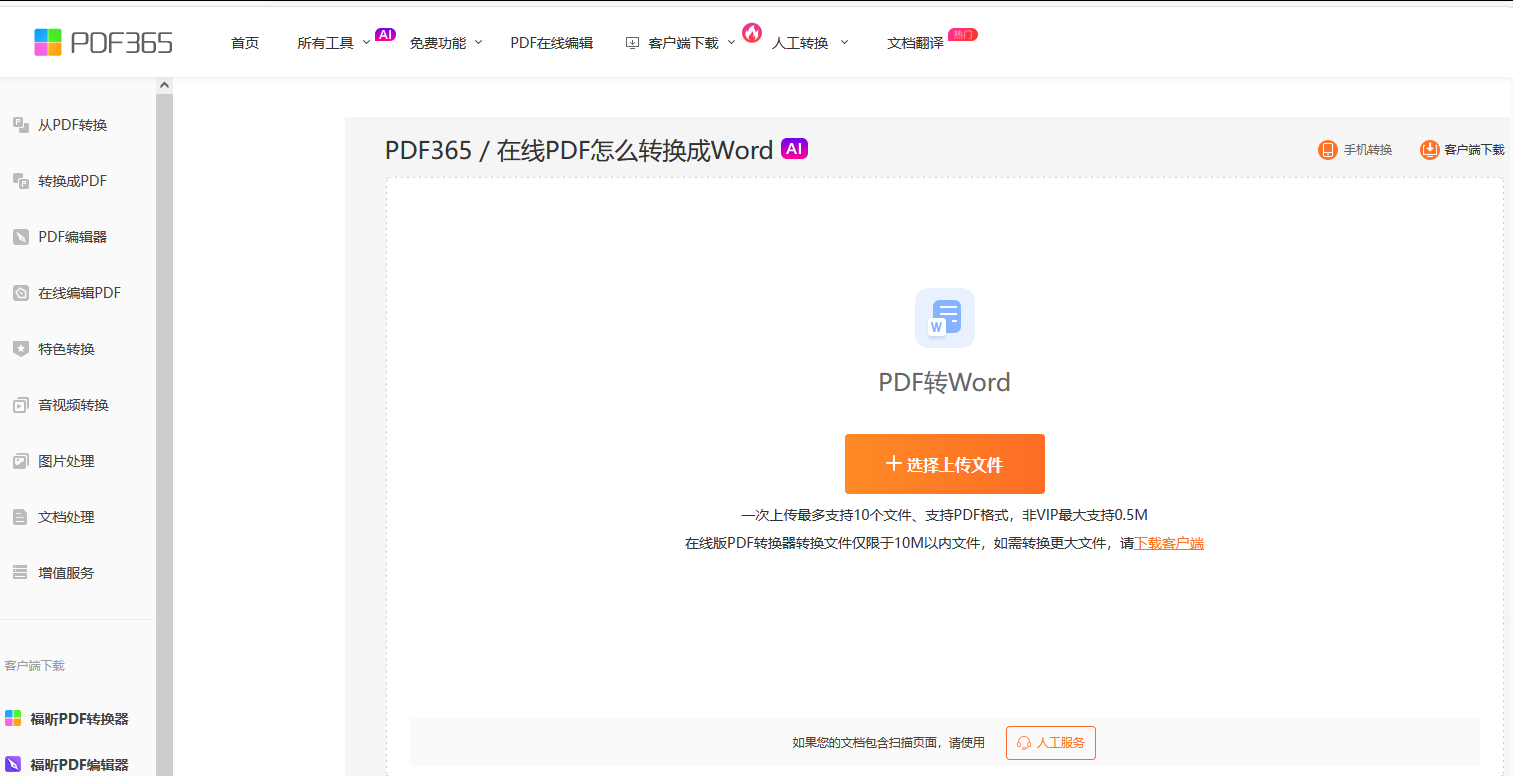Click the PDF转Word document icon
The width and height of the screenshot is (1513, 776).
click(x=945, y=318)
